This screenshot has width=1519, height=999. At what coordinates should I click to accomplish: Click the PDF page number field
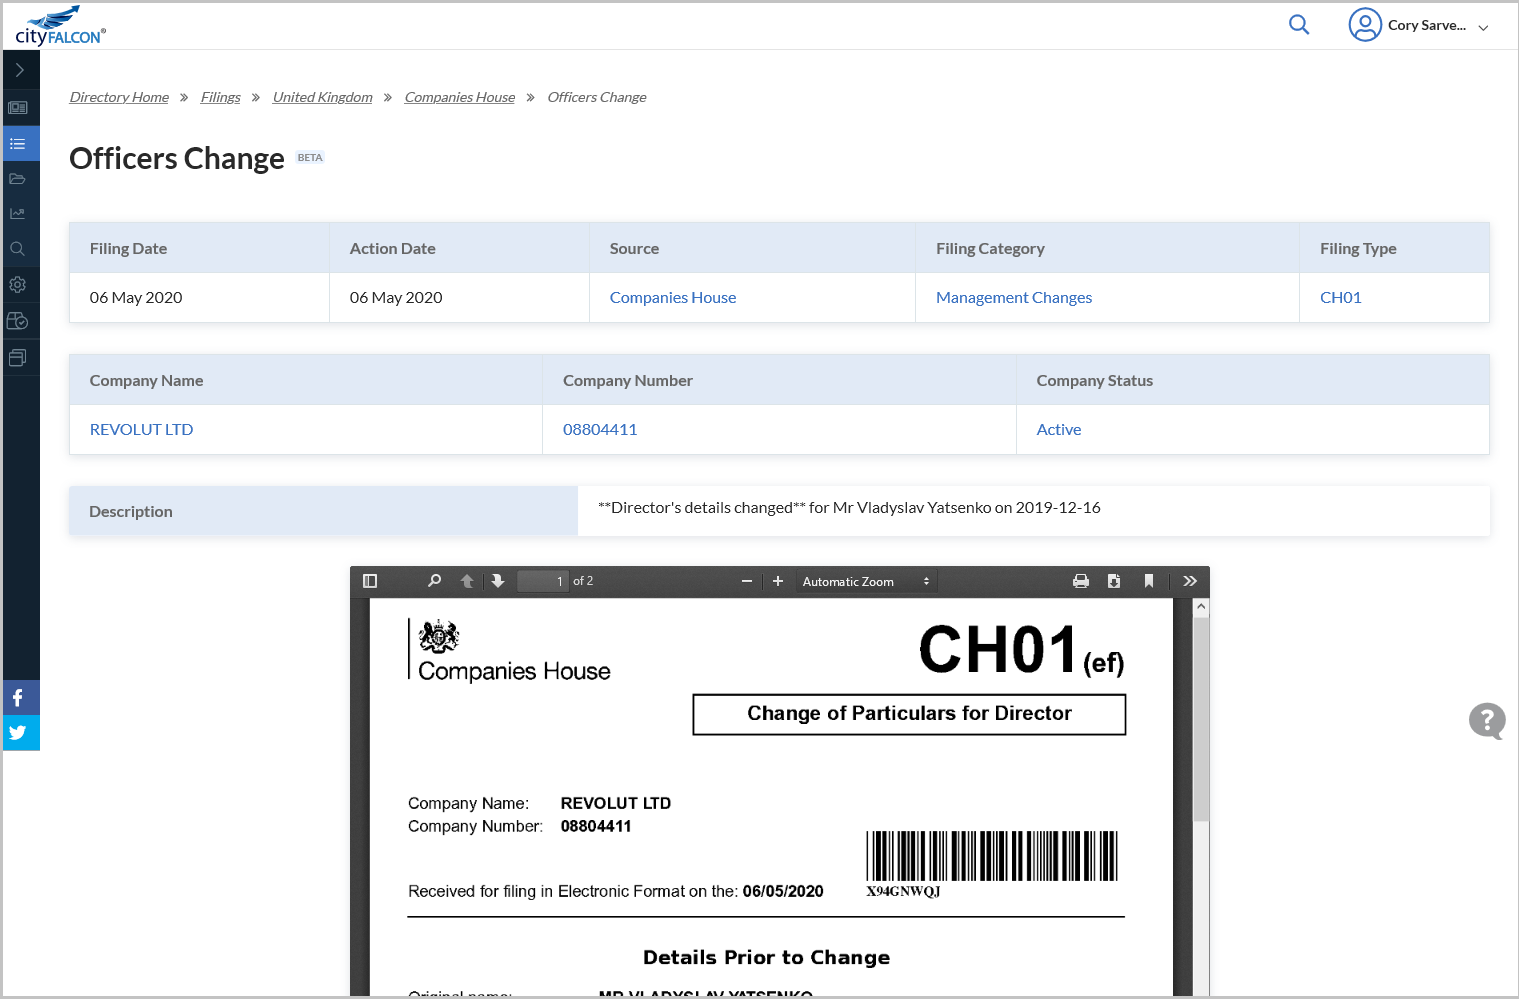[543, 581]
